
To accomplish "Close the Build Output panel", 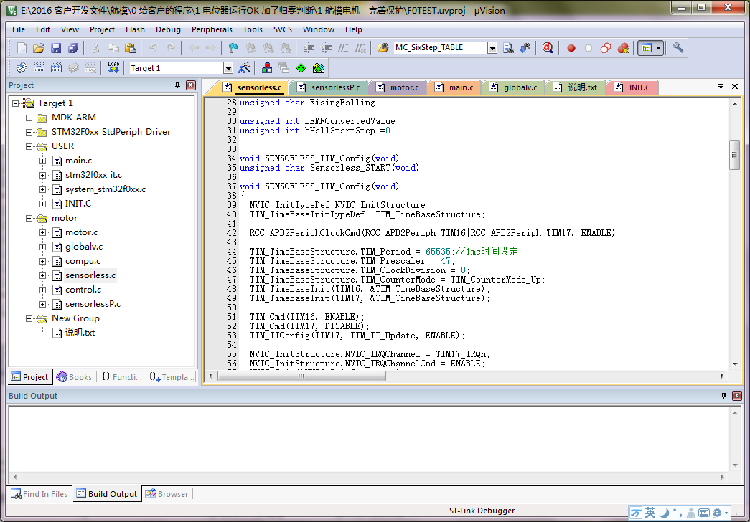I will 737,396.
